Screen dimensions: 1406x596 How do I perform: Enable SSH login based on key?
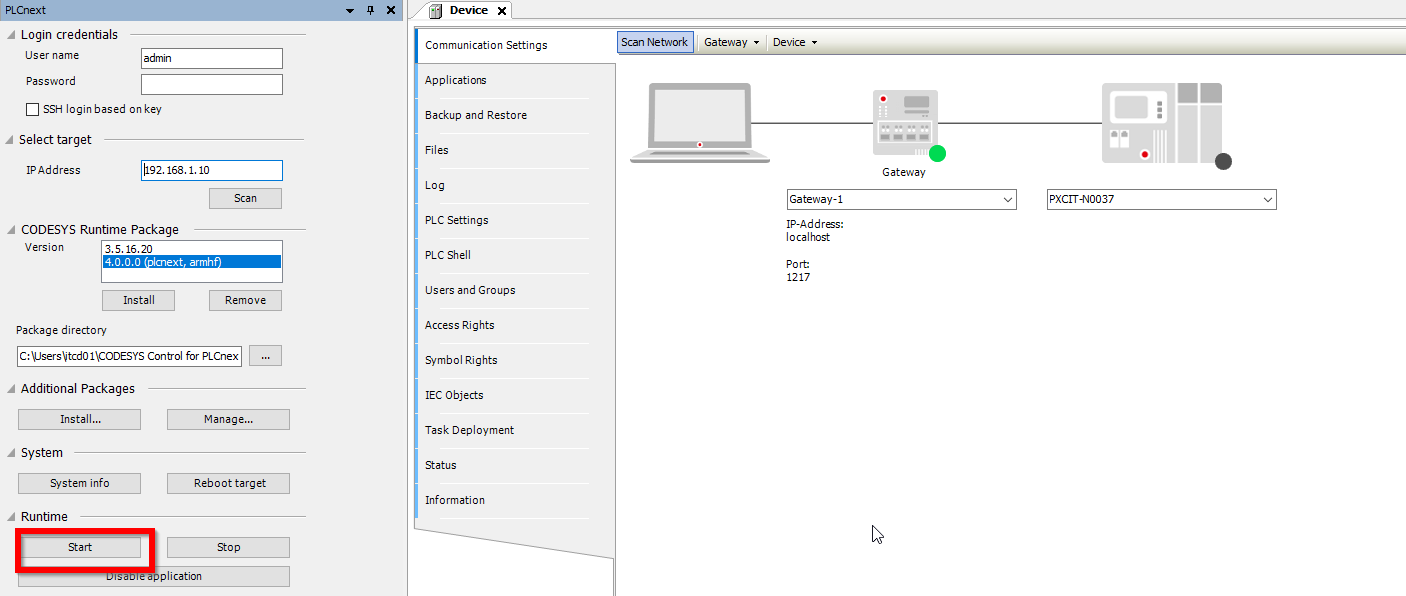(34, 109)
